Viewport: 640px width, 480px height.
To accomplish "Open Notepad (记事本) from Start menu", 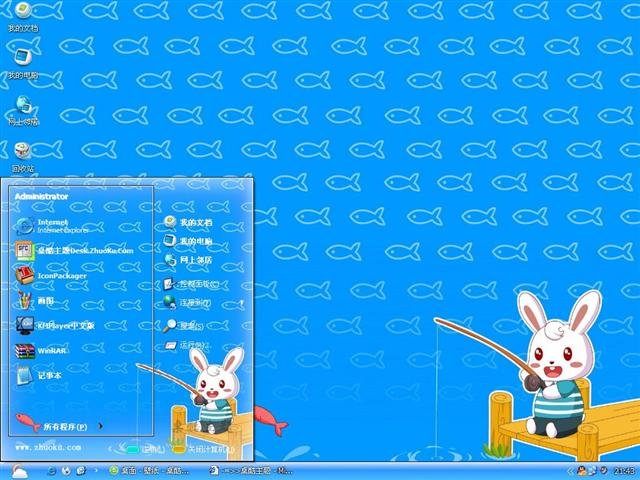I will pos(39,376).
